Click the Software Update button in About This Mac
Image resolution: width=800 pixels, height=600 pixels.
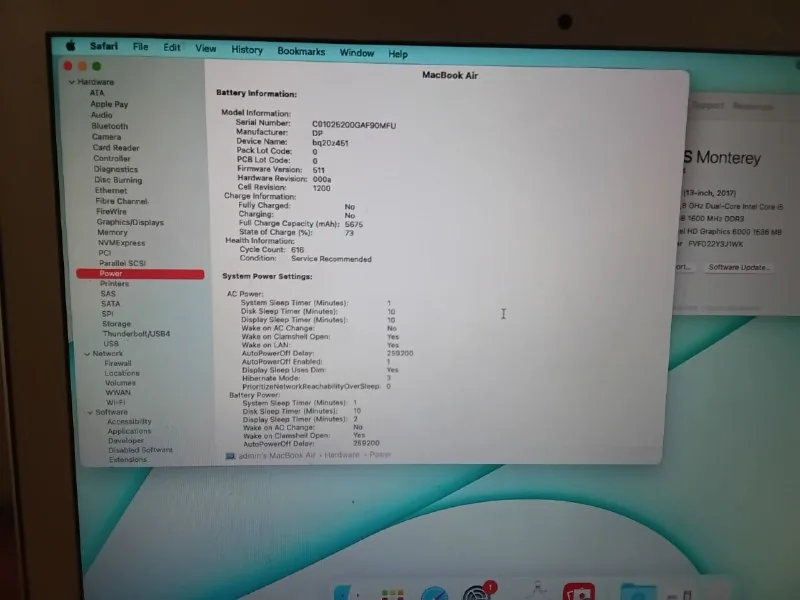coord(738,267)
